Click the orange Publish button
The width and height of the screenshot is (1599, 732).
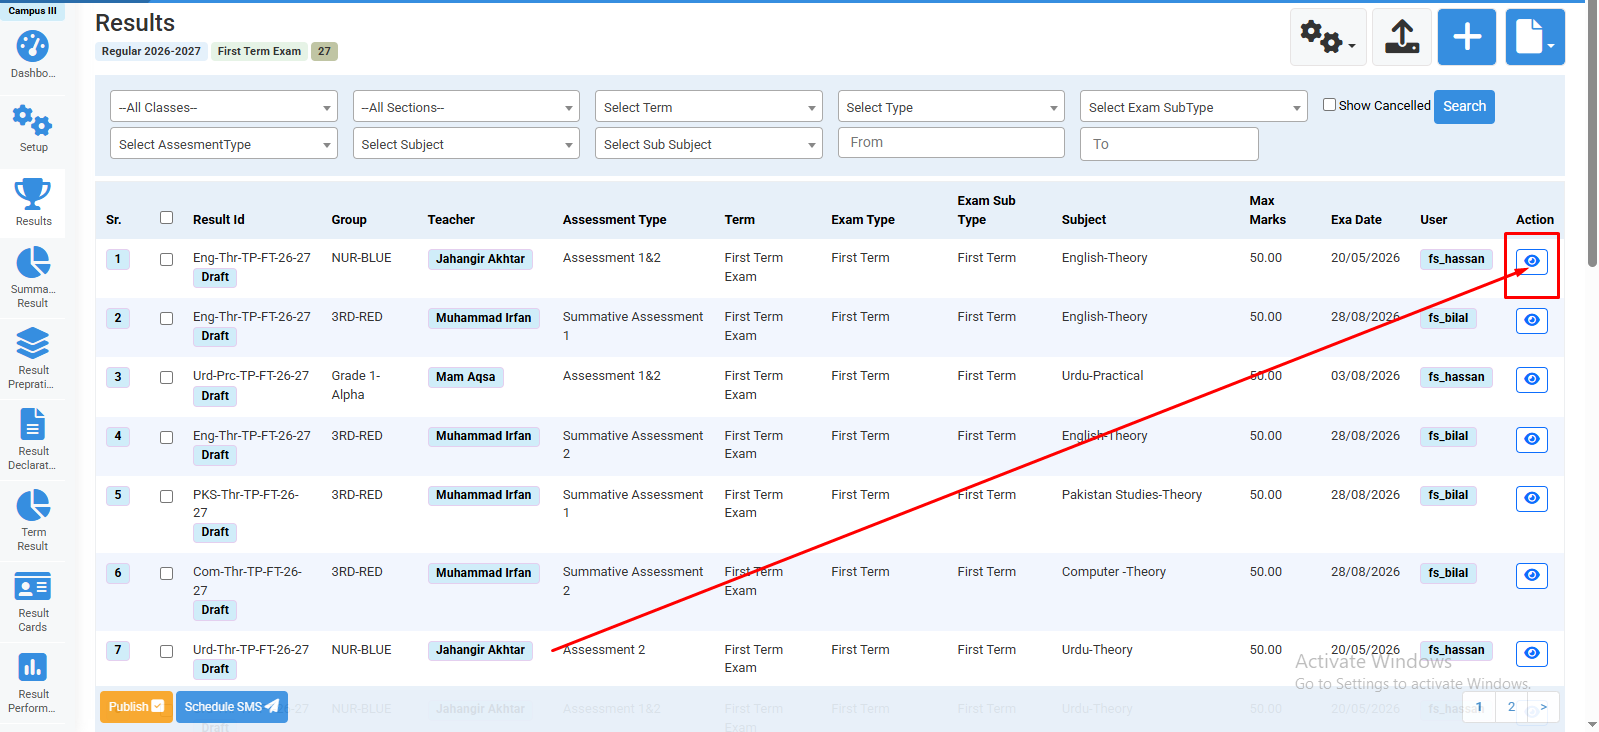pyautogui.click(x=136, y=707)
